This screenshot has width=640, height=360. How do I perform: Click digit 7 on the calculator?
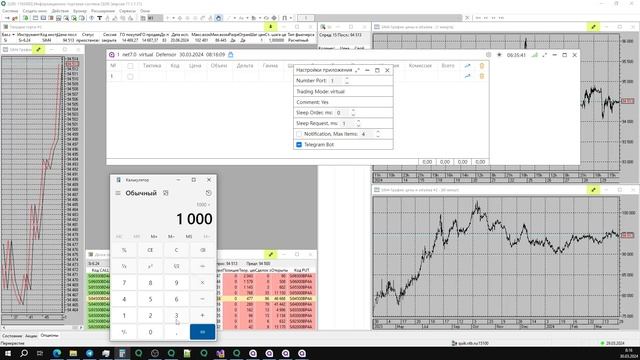[124, 282]
